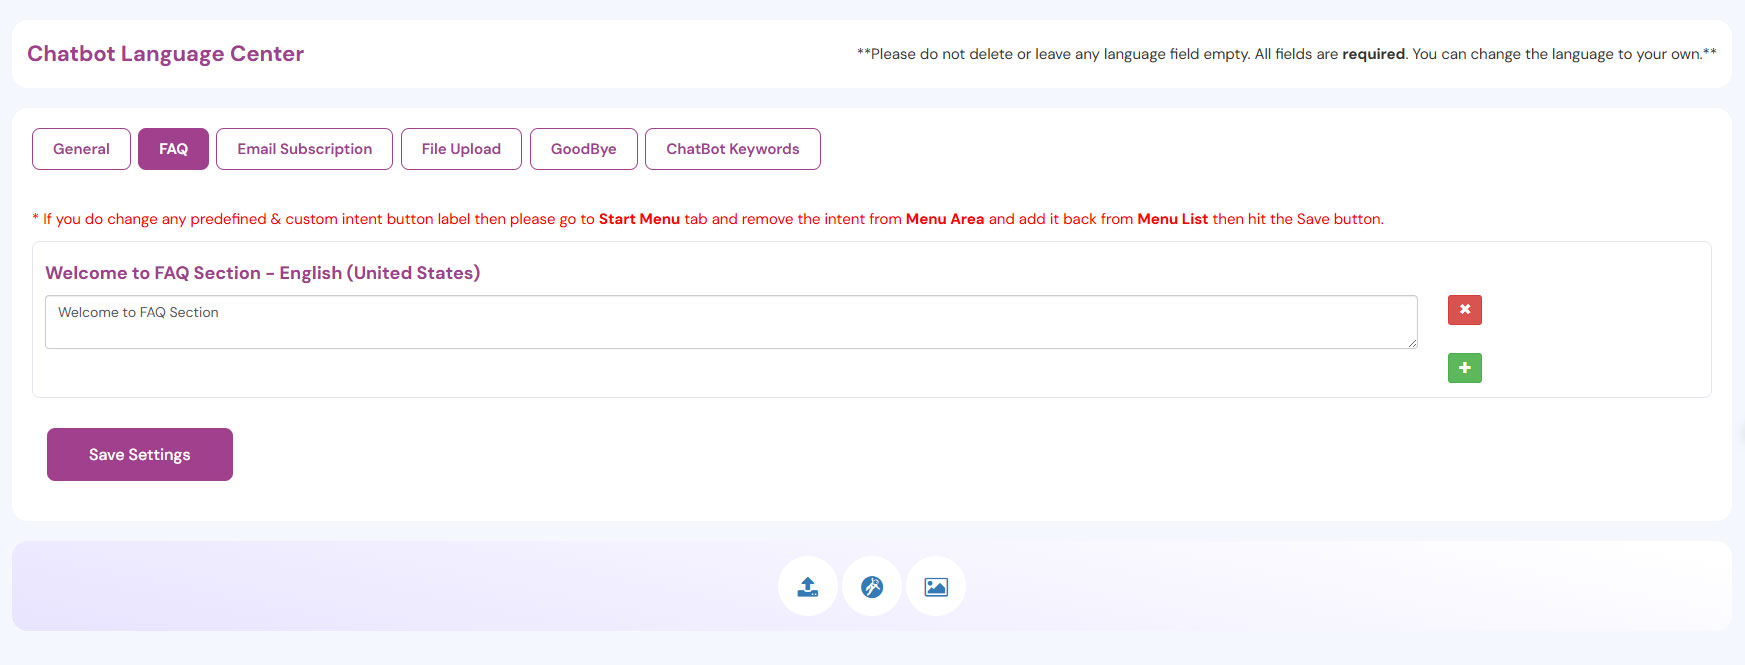Click bold 'Start Menu' text in warning
This screenshot has height=665, width=1745.
pyautogui.click(x=639, y=219)
